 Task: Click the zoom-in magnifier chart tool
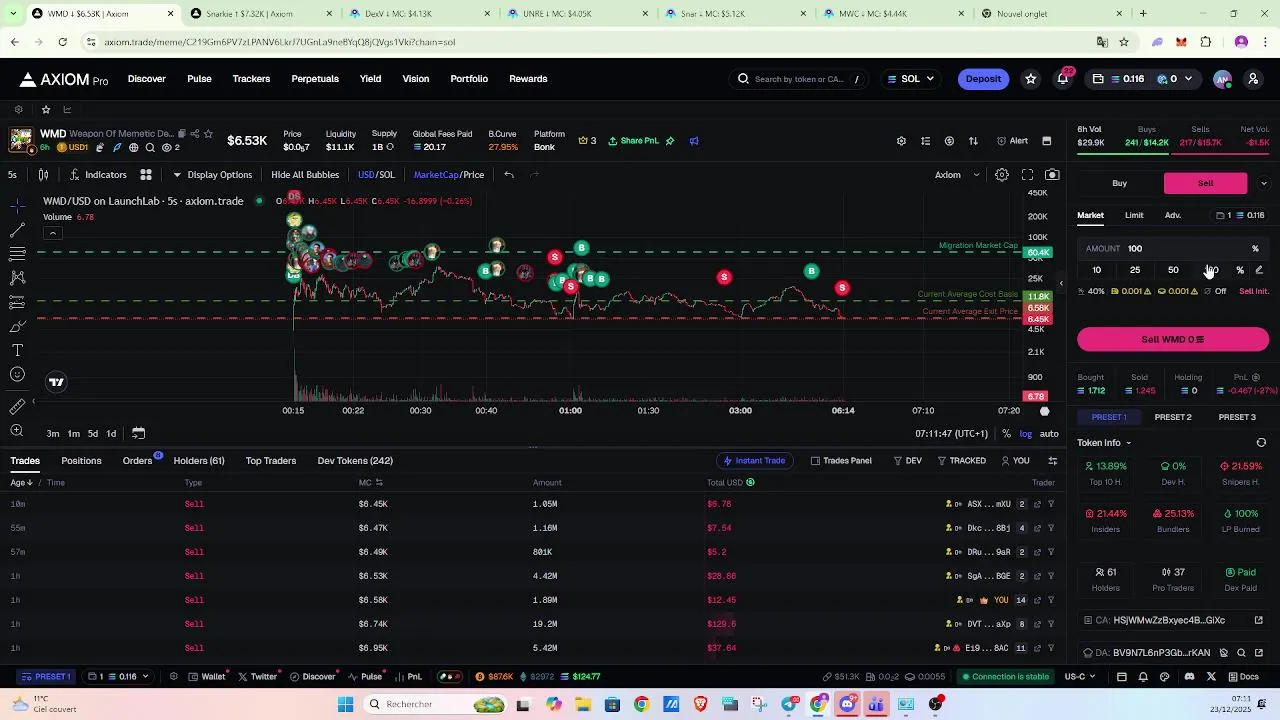point(17,431)
